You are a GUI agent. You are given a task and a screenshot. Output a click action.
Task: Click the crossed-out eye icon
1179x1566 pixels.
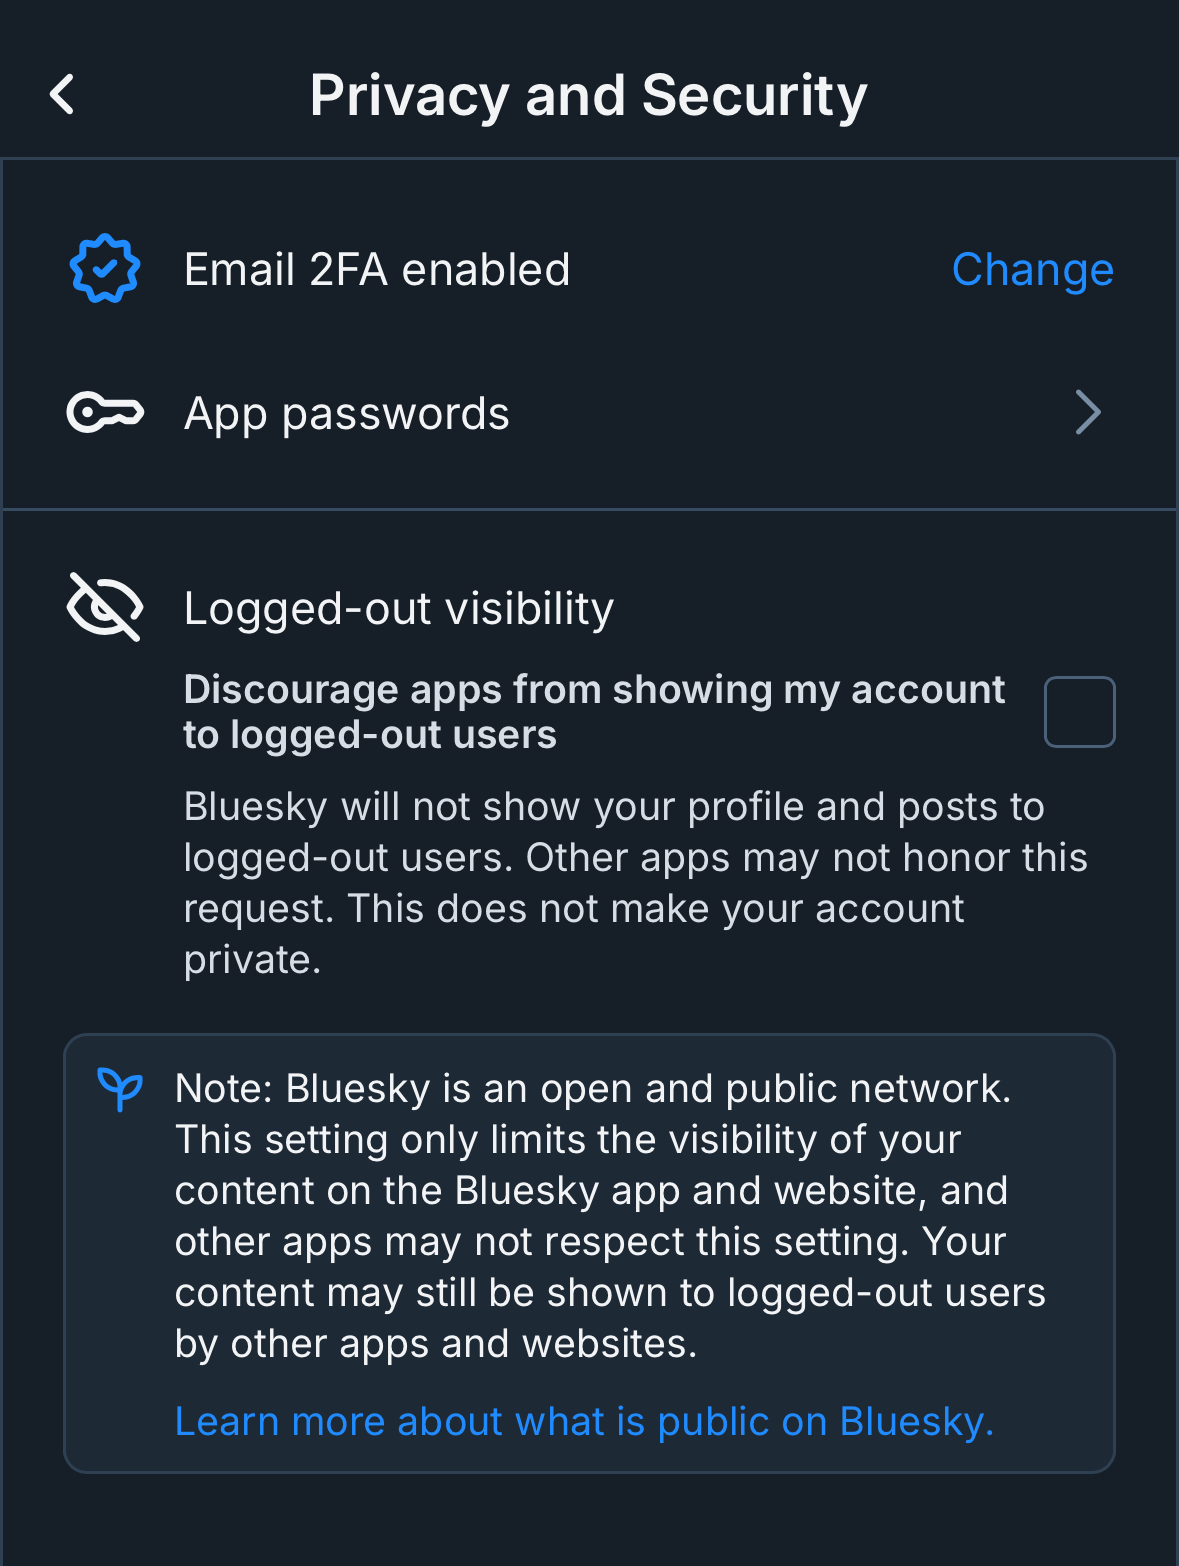(105, 606)
